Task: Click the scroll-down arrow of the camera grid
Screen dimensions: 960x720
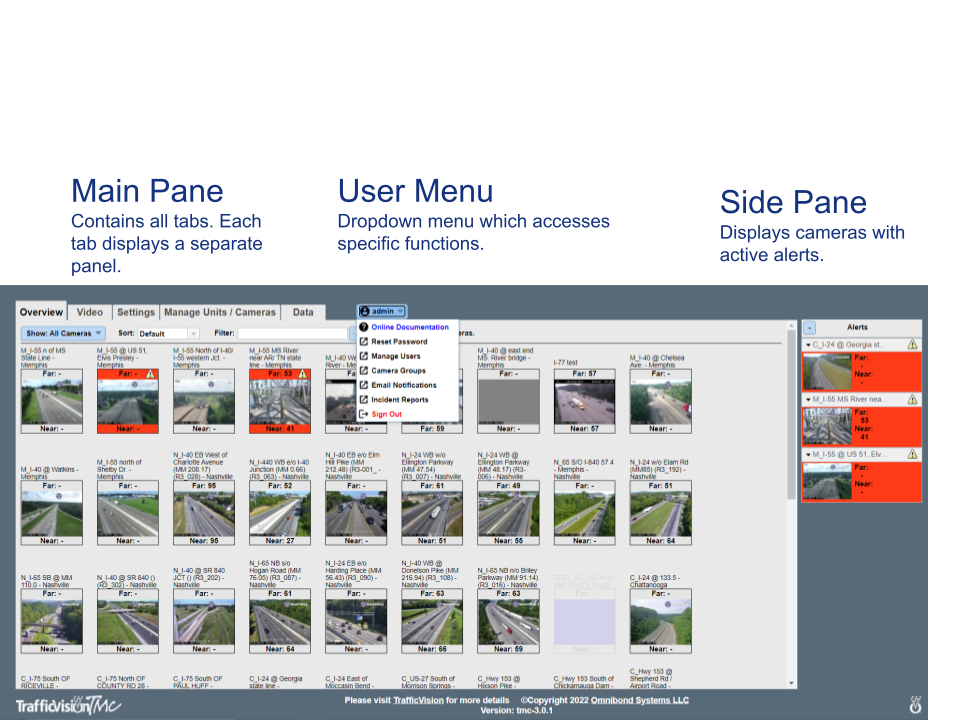Action: coord(791,683)
